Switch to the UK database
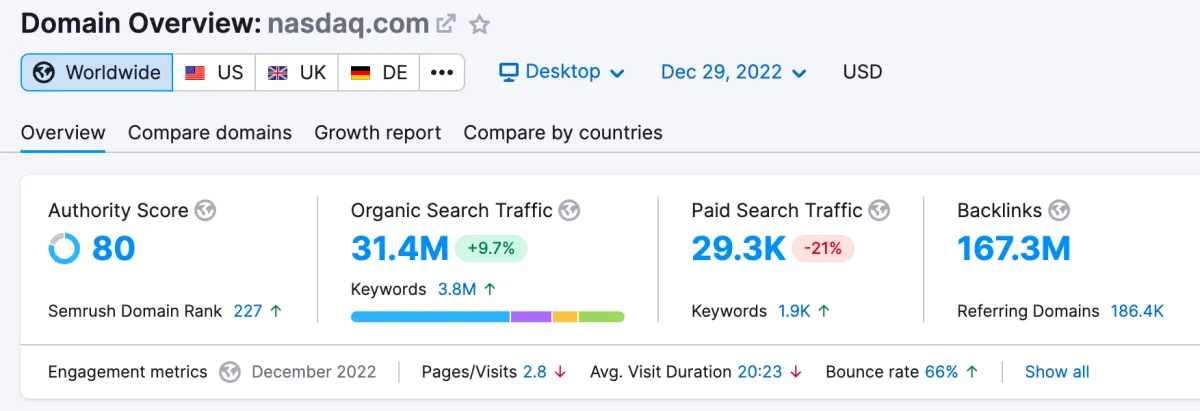This screenshot has width=1200, height=411. pyautogui.click(x=297, y=72)
